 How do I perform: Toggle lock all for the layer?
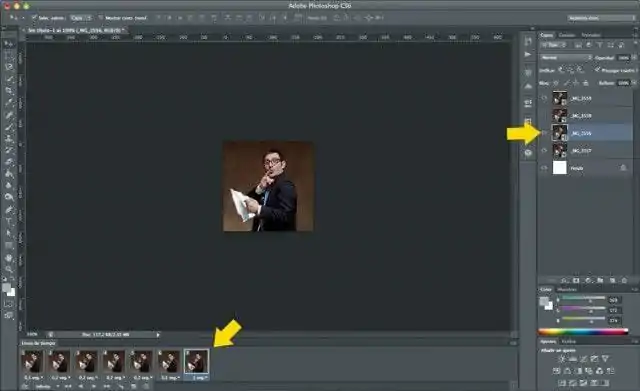tap(586, 83)
